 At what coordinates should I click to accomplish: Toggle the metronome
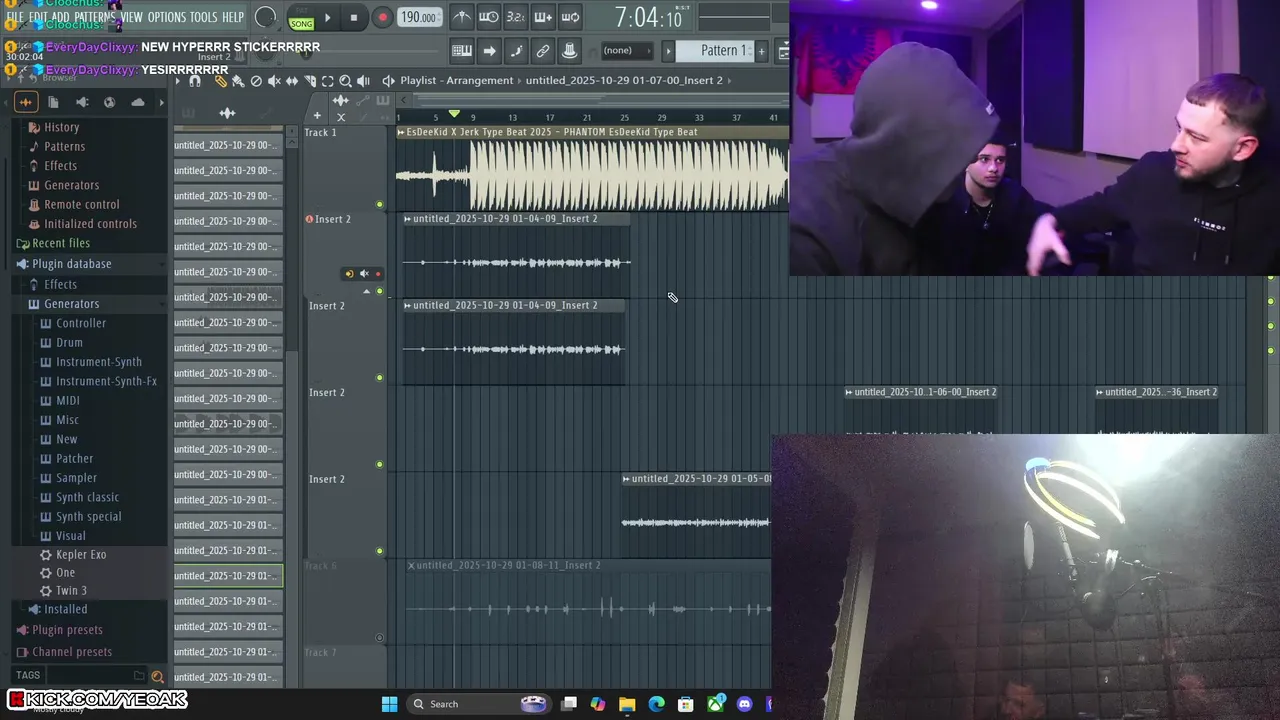463,17
